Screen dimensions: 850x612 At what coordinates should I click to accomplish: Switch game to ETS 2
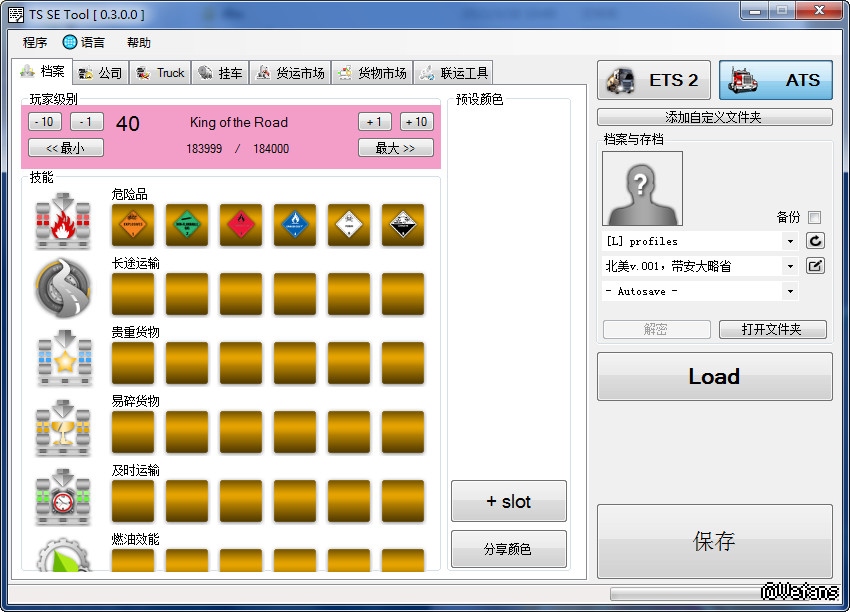654,80
